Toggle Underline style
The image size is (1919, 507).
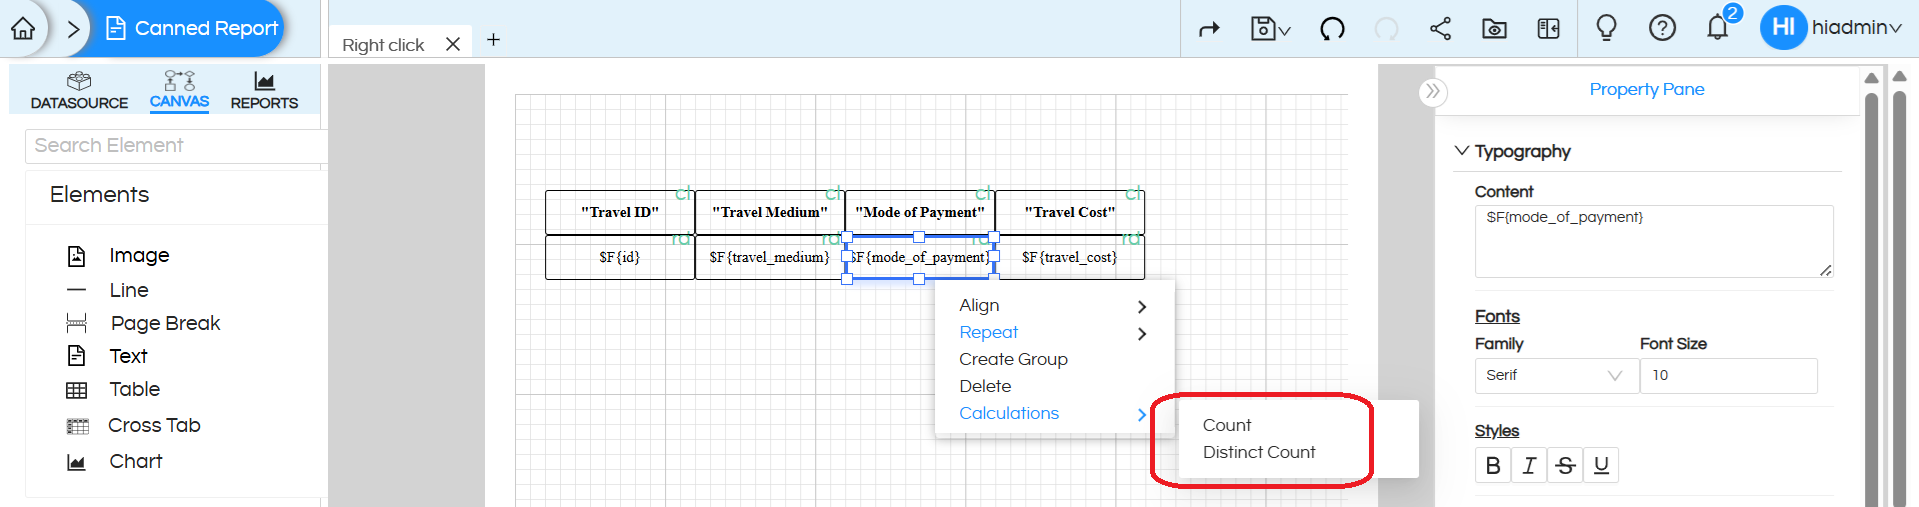pyautogui.click(x=1601, y=465)
